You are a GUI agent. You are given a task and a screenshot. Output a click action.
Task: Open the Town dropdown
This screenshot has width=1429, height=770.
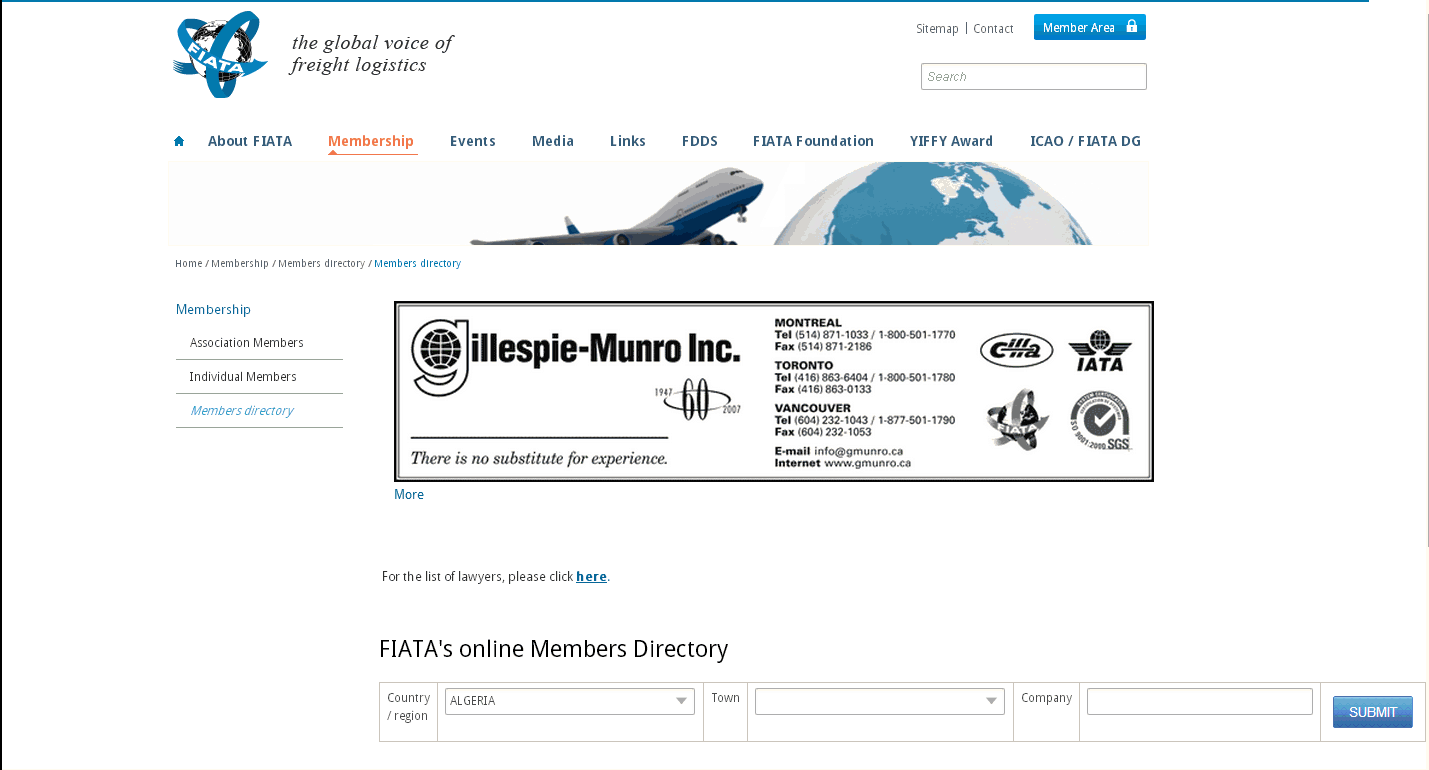point(880,701)
